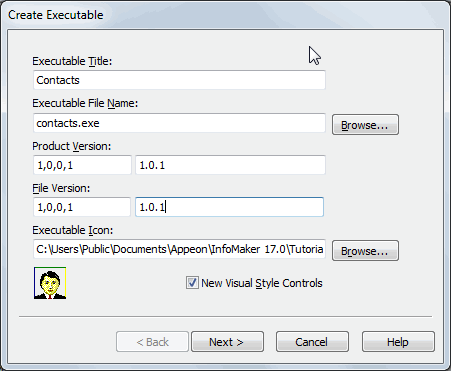This screenshot has width=451, height=371.
Task: Toggle New Visual Style Controls checkbox
Action: pyautogui.click(x=192, y=283)
